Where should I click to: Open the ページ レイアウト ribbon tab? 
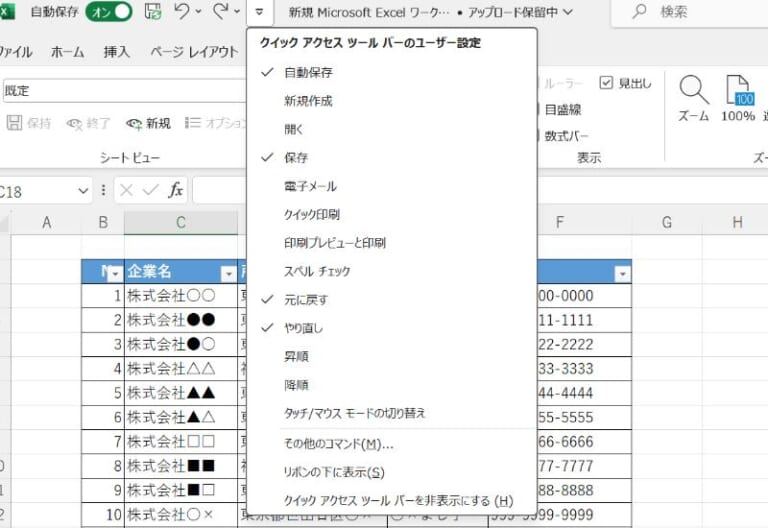point(194,51)
